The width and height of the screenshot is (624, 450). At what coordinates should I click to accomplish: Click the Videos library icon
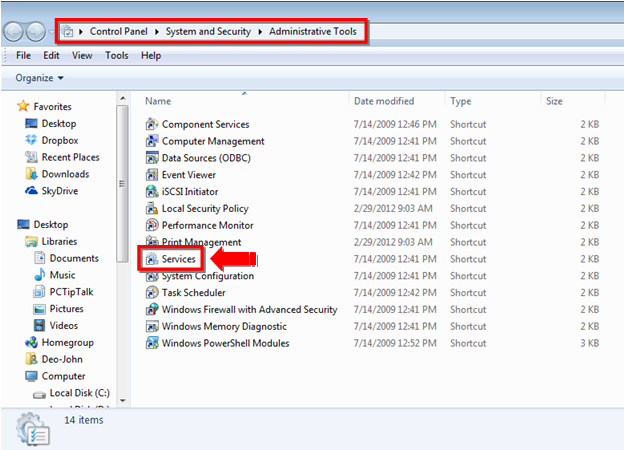point(39,325)
